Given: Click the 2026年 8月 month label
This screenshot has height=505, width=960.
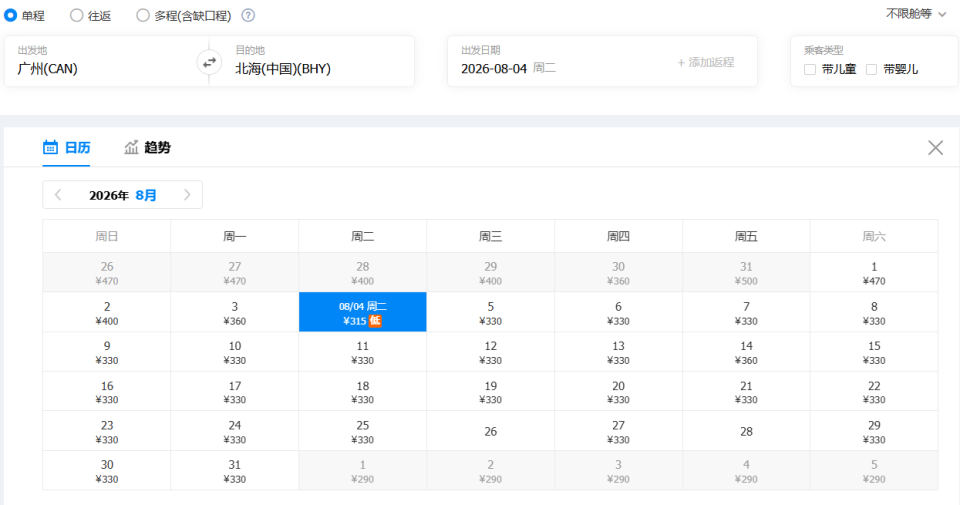Looking at the screenshot, I should click(x=122, y=195).
